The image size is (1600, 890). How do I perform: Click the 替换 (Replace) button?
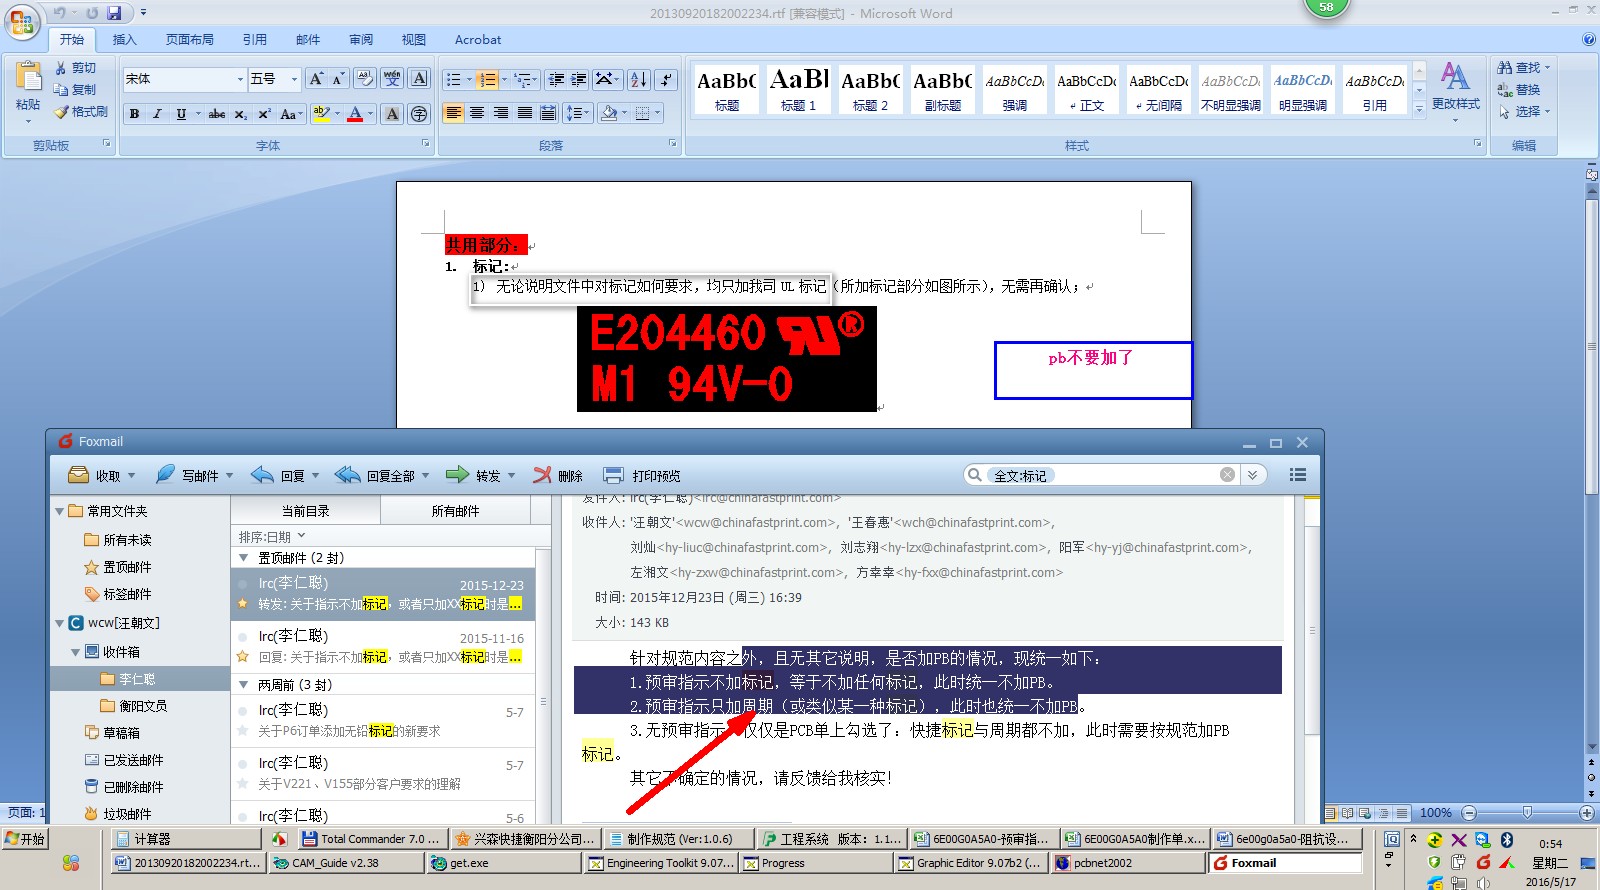click(1519, 90)
